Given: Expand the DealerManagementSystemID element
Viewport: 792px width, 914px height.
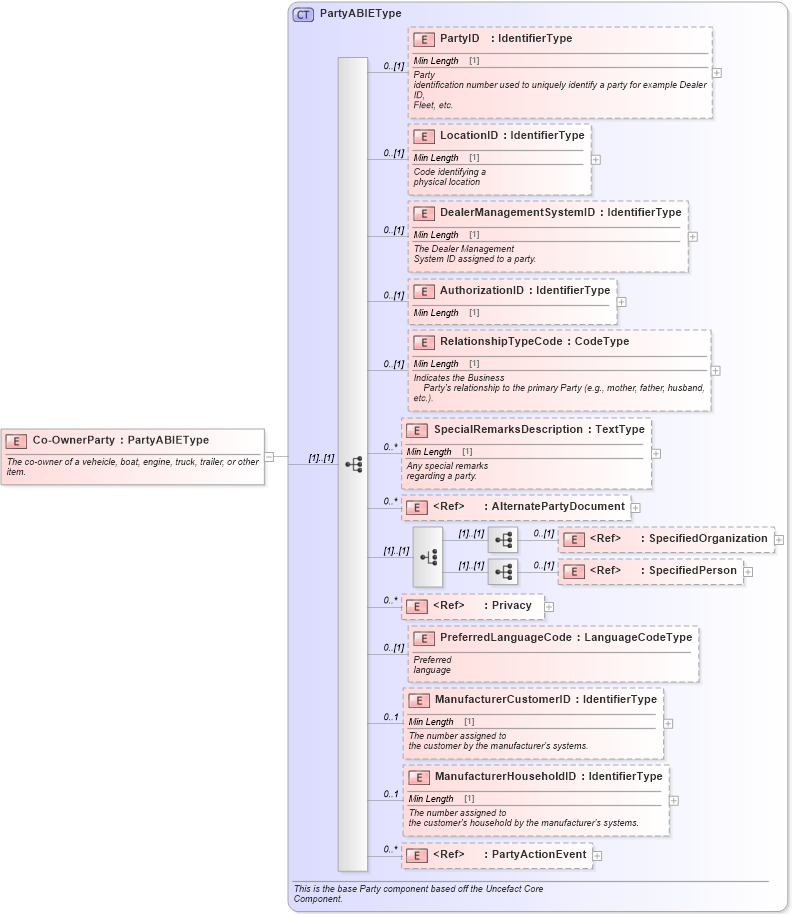Looking at the screenshot, I should [692, 237].
